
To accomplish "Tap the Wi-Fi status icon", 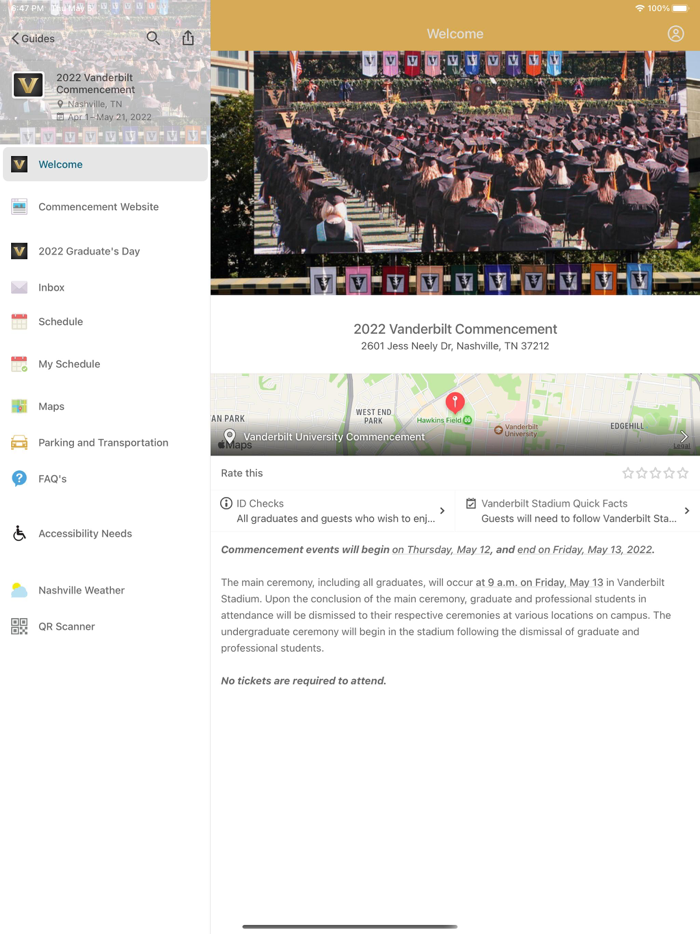I will point(640,8).
